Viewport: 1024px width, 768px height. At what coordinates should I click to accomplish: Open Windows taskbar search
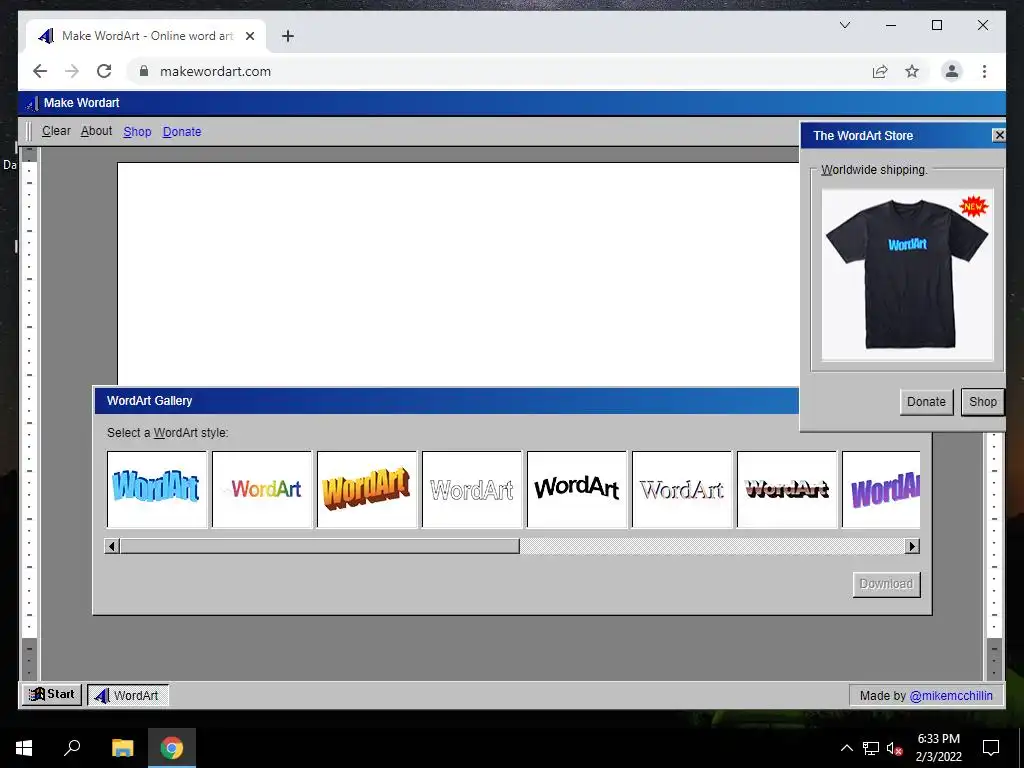[72, 748]
